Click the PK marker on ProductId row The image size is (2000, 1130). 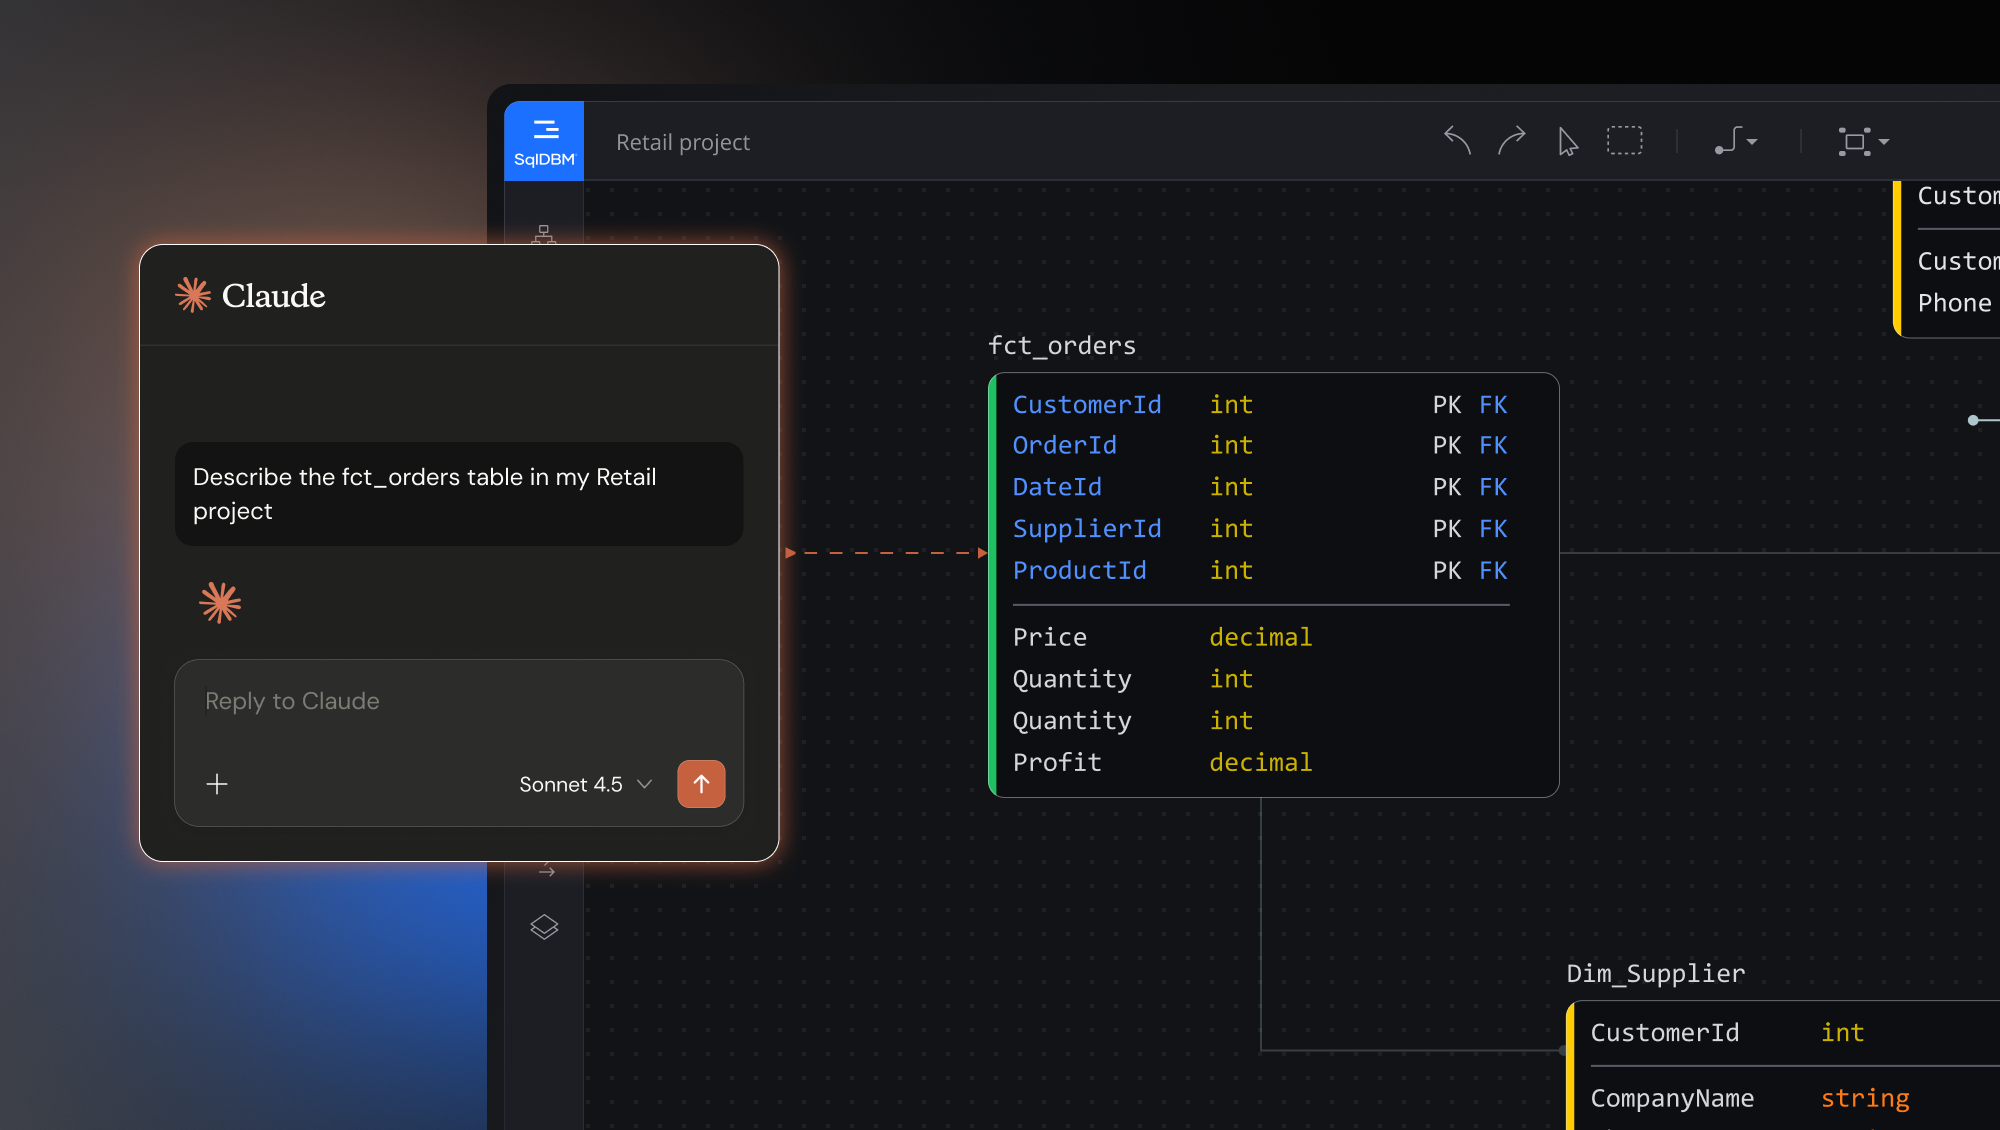(1447, 571)
